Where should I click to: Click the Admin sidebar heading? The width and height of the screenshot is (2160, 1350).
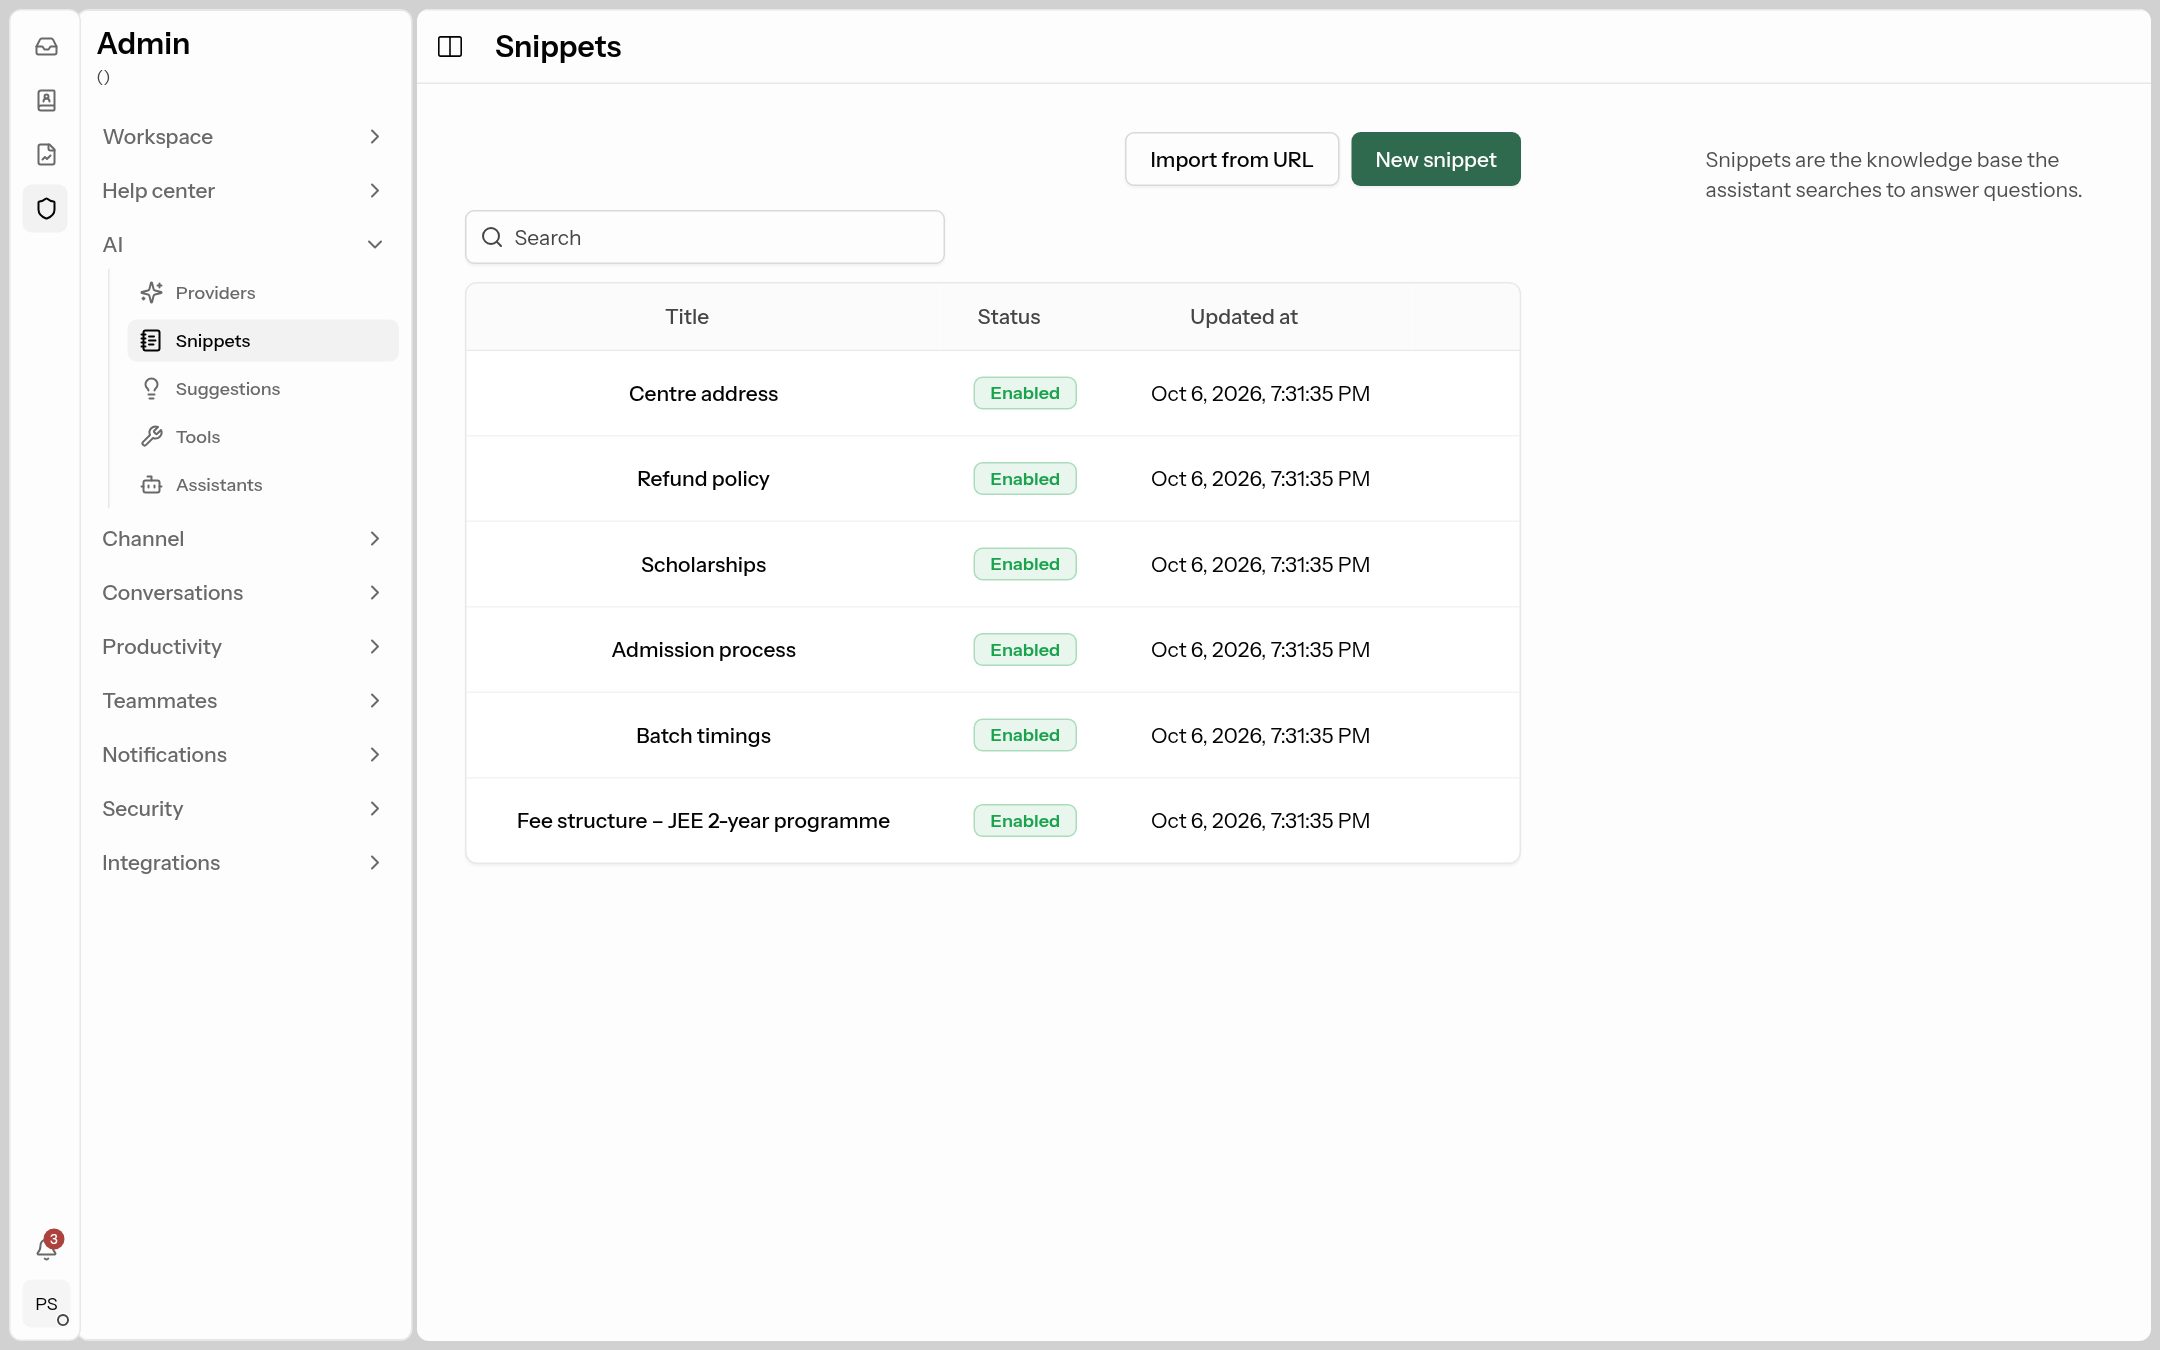click(x=143, y=44)
